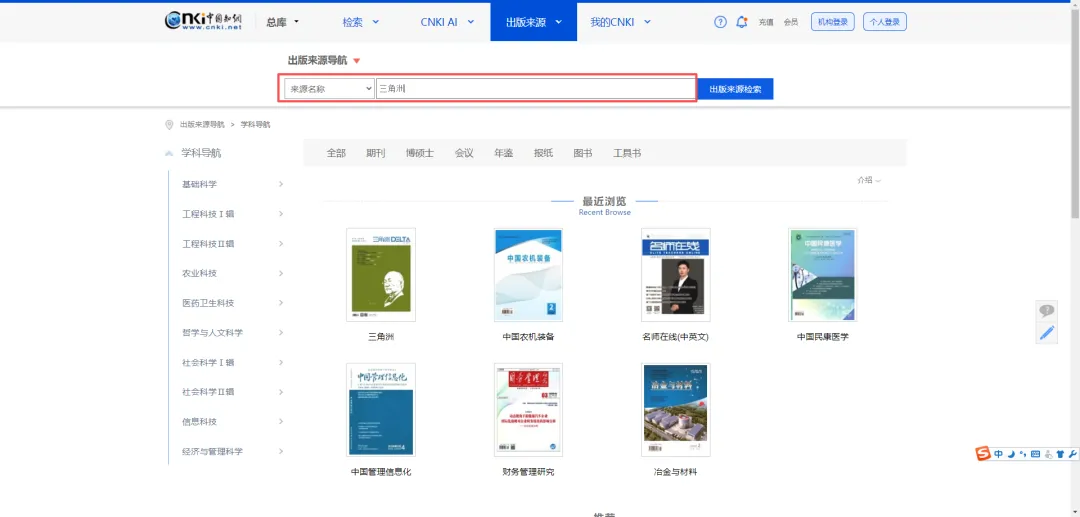
Task: Click the Sogou moon half-width icon
Action: click(x=1011, y=454)
